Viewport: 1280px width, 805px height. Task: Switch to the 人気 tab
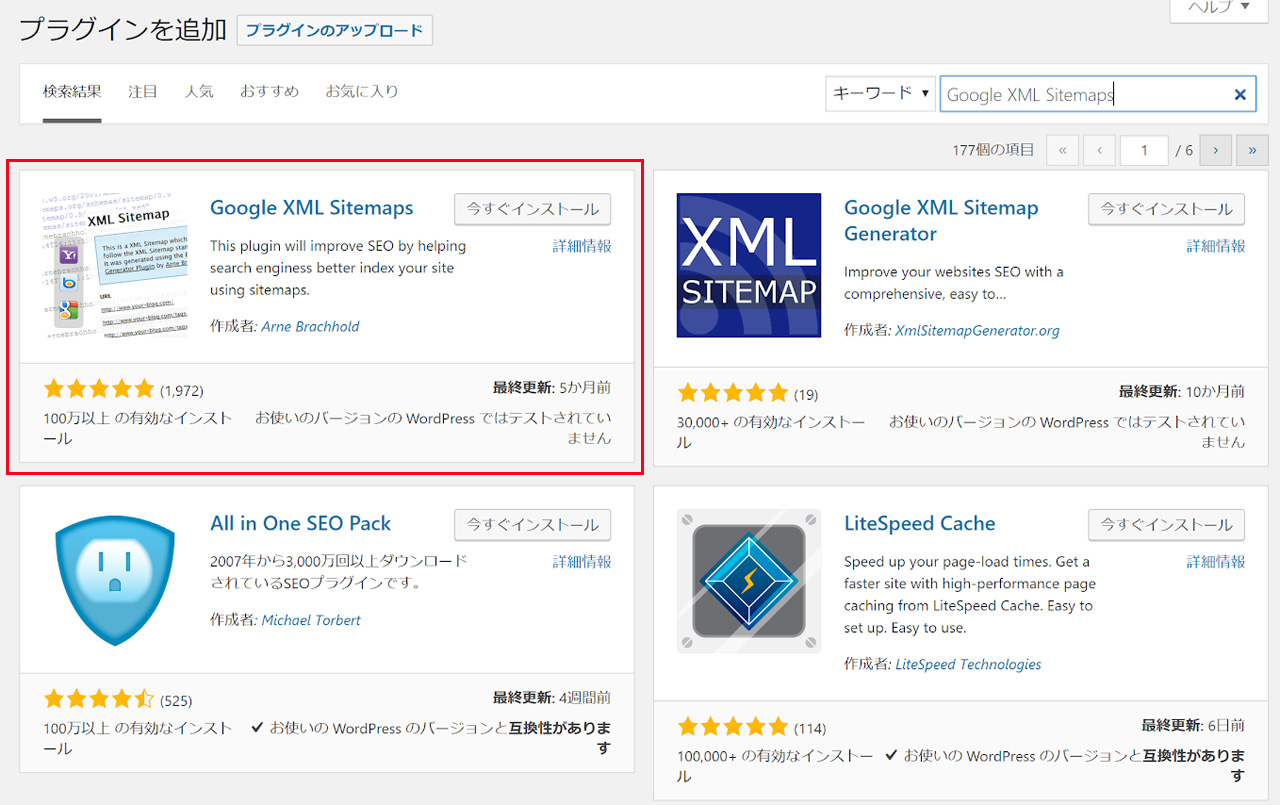199,92
